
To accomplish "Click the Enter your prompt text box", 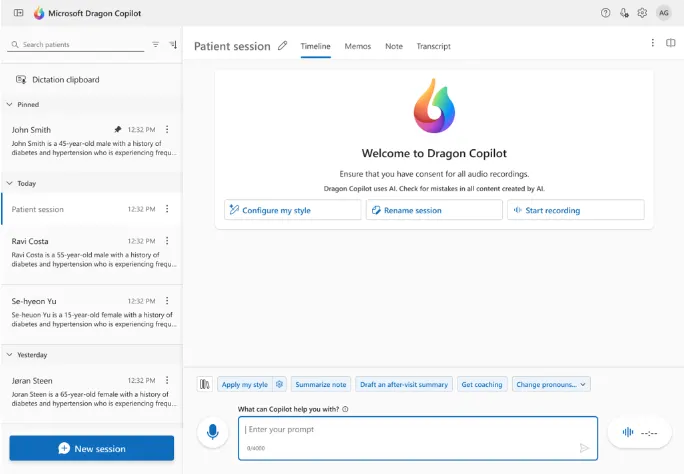I will tap(418, 438).
